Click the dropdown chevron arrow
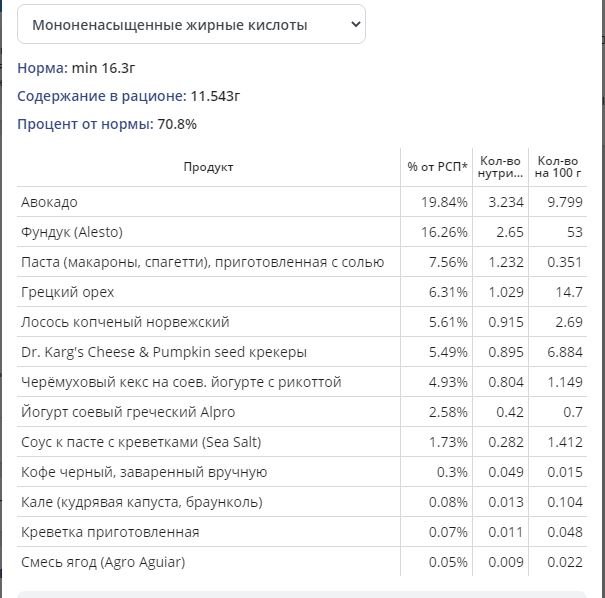The height and width of the screenshot is (598, 605). 355,24
